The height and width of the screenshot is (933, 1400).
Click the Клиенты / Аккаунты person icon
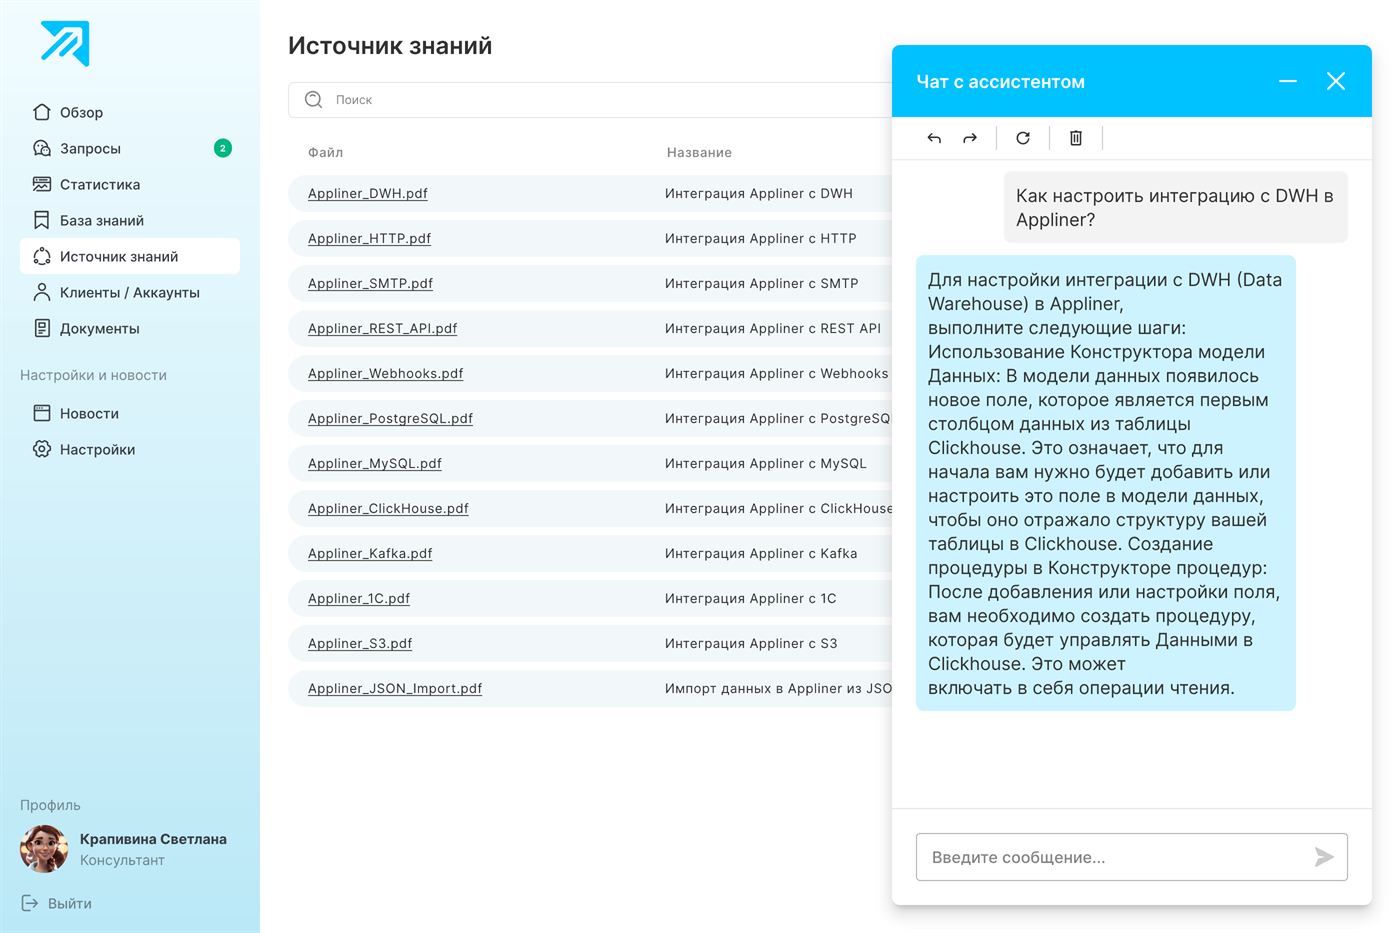(x=42, y=292)
